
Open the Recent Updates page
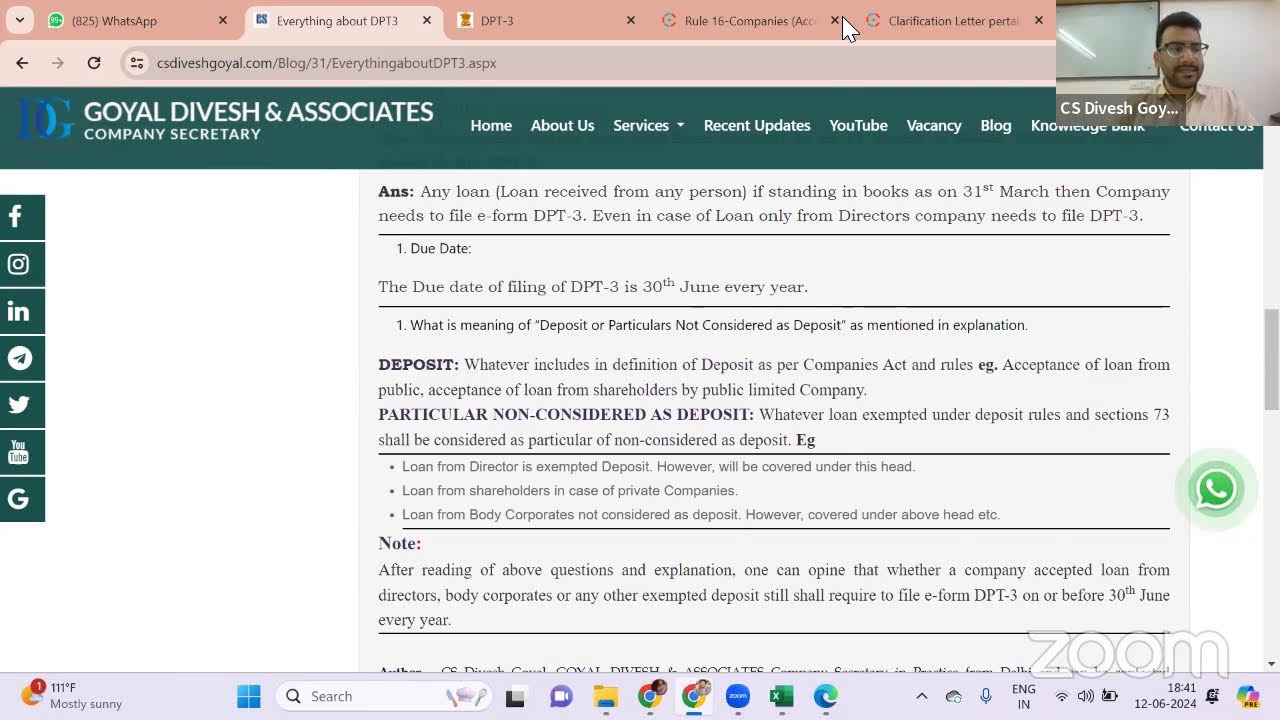tap(757, 125)
